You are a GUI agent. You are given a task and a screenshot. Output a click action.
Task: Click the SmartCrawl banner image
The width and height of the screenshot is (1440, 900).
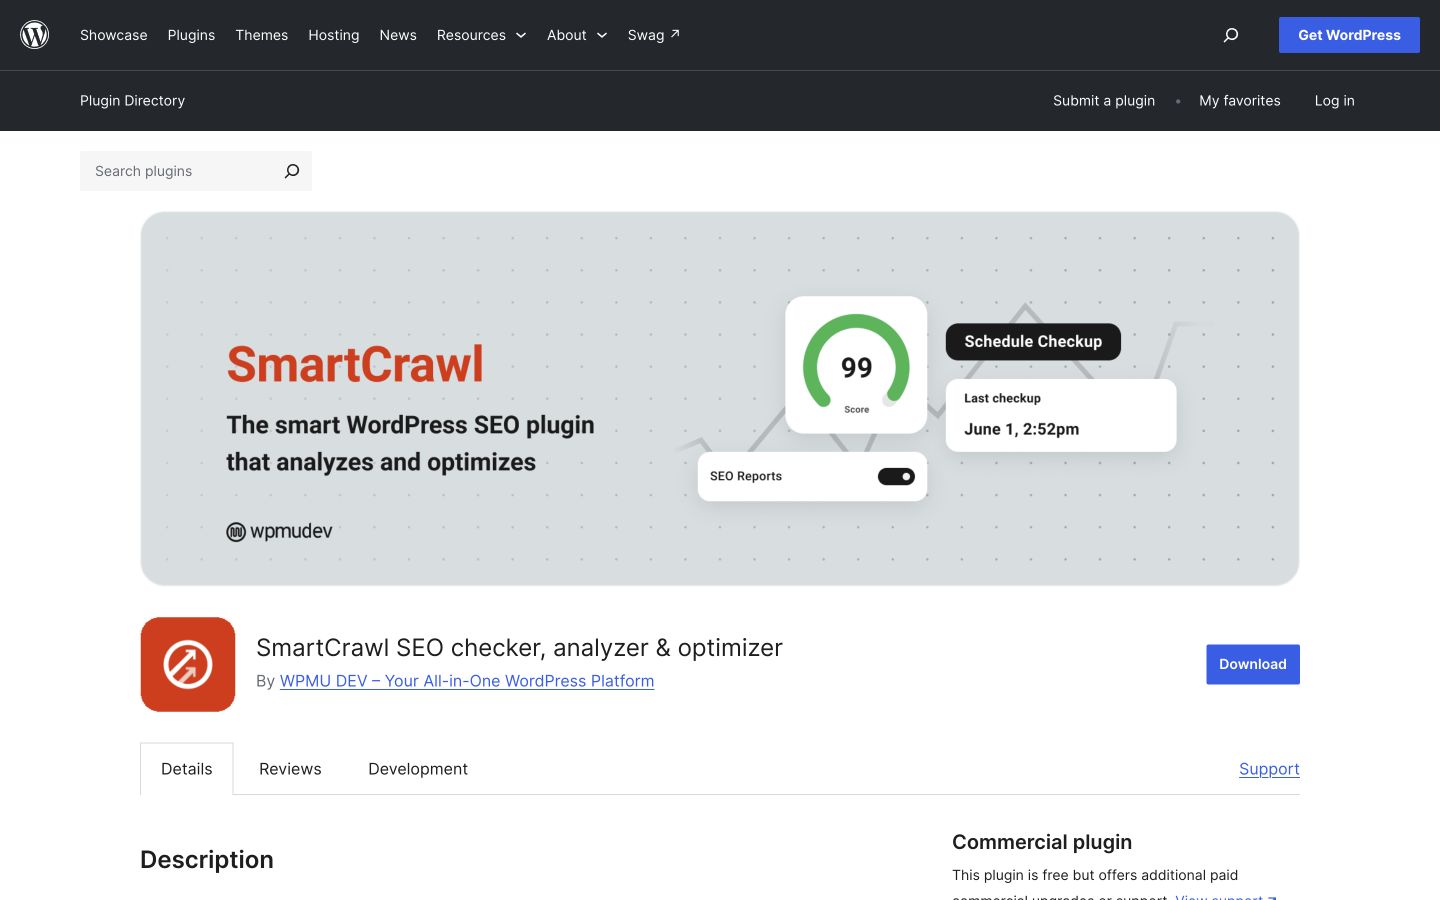[x=720, y=398]
